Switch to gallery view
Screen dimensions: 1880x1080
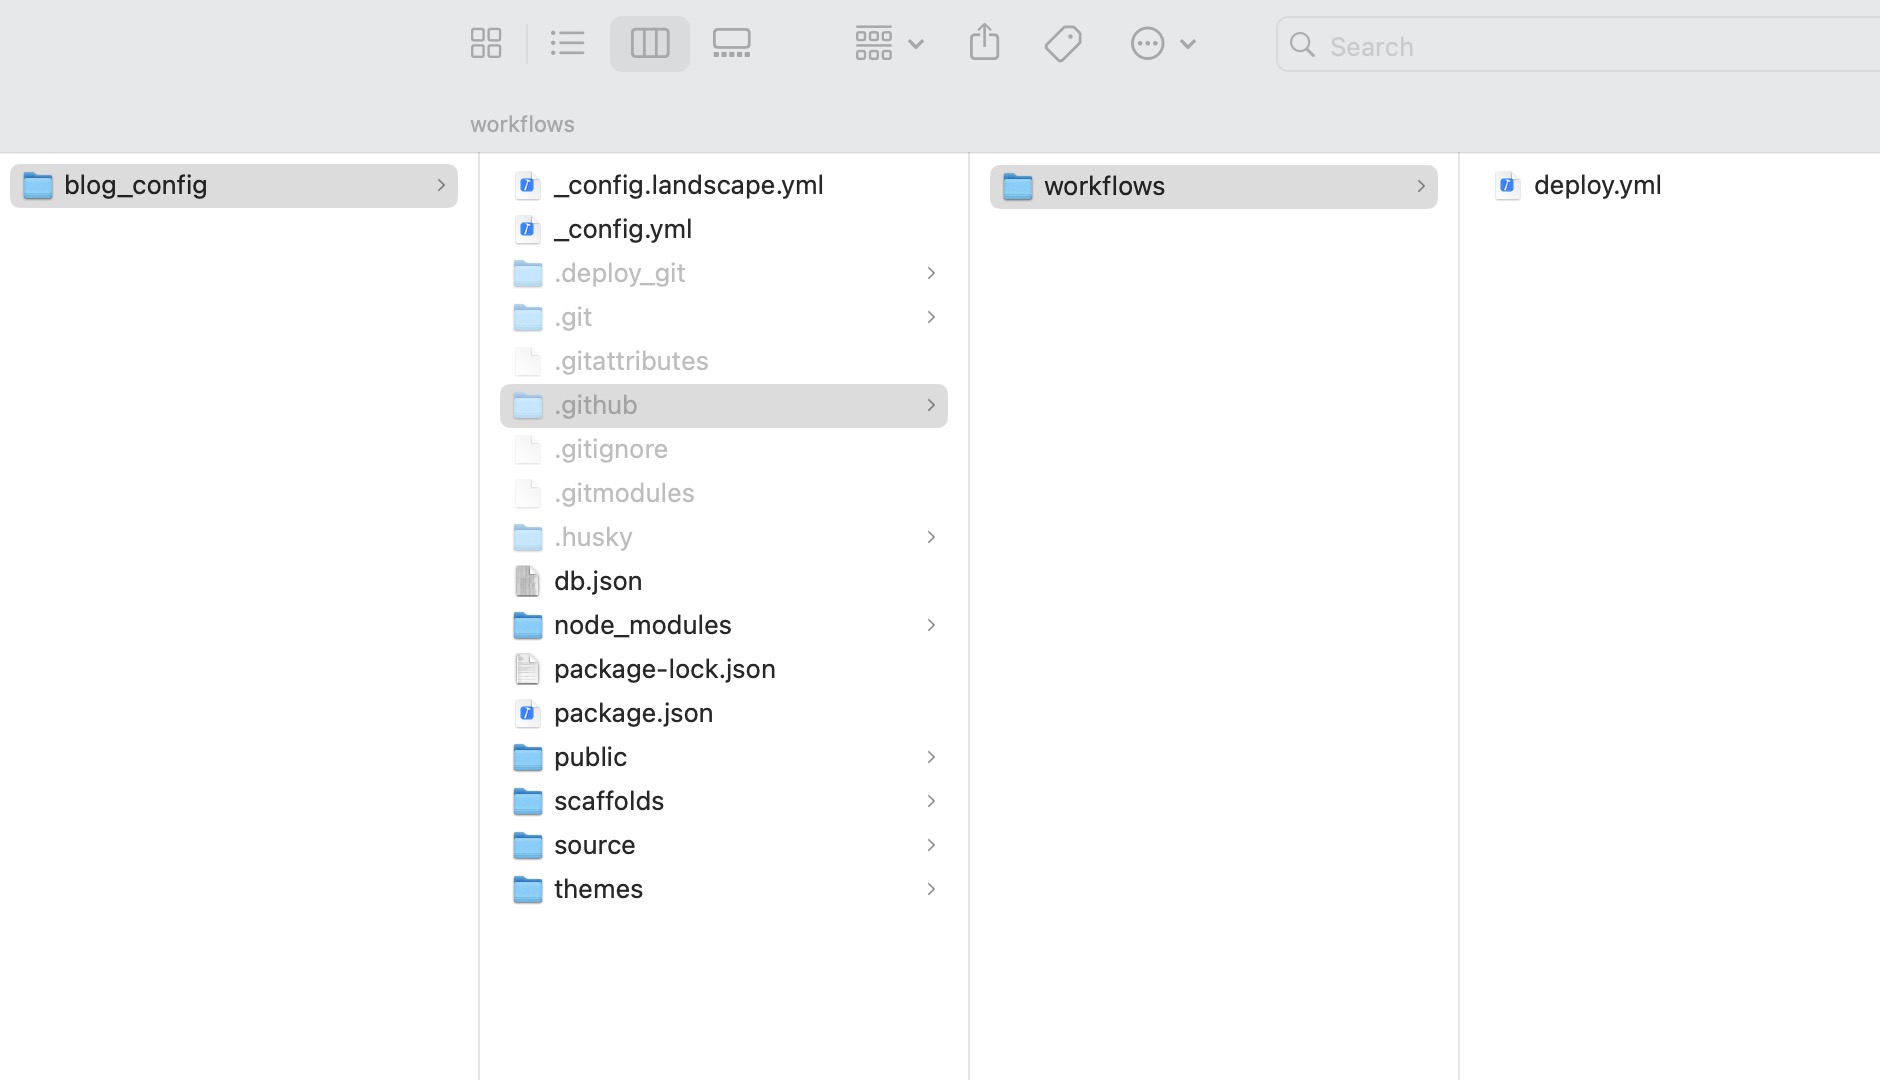tap(732, 44)
